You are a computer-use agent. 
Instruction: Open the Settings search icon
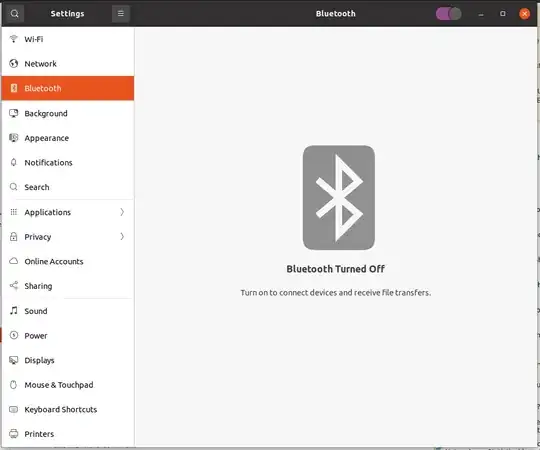pyautogui.click(x=14, y=14)
